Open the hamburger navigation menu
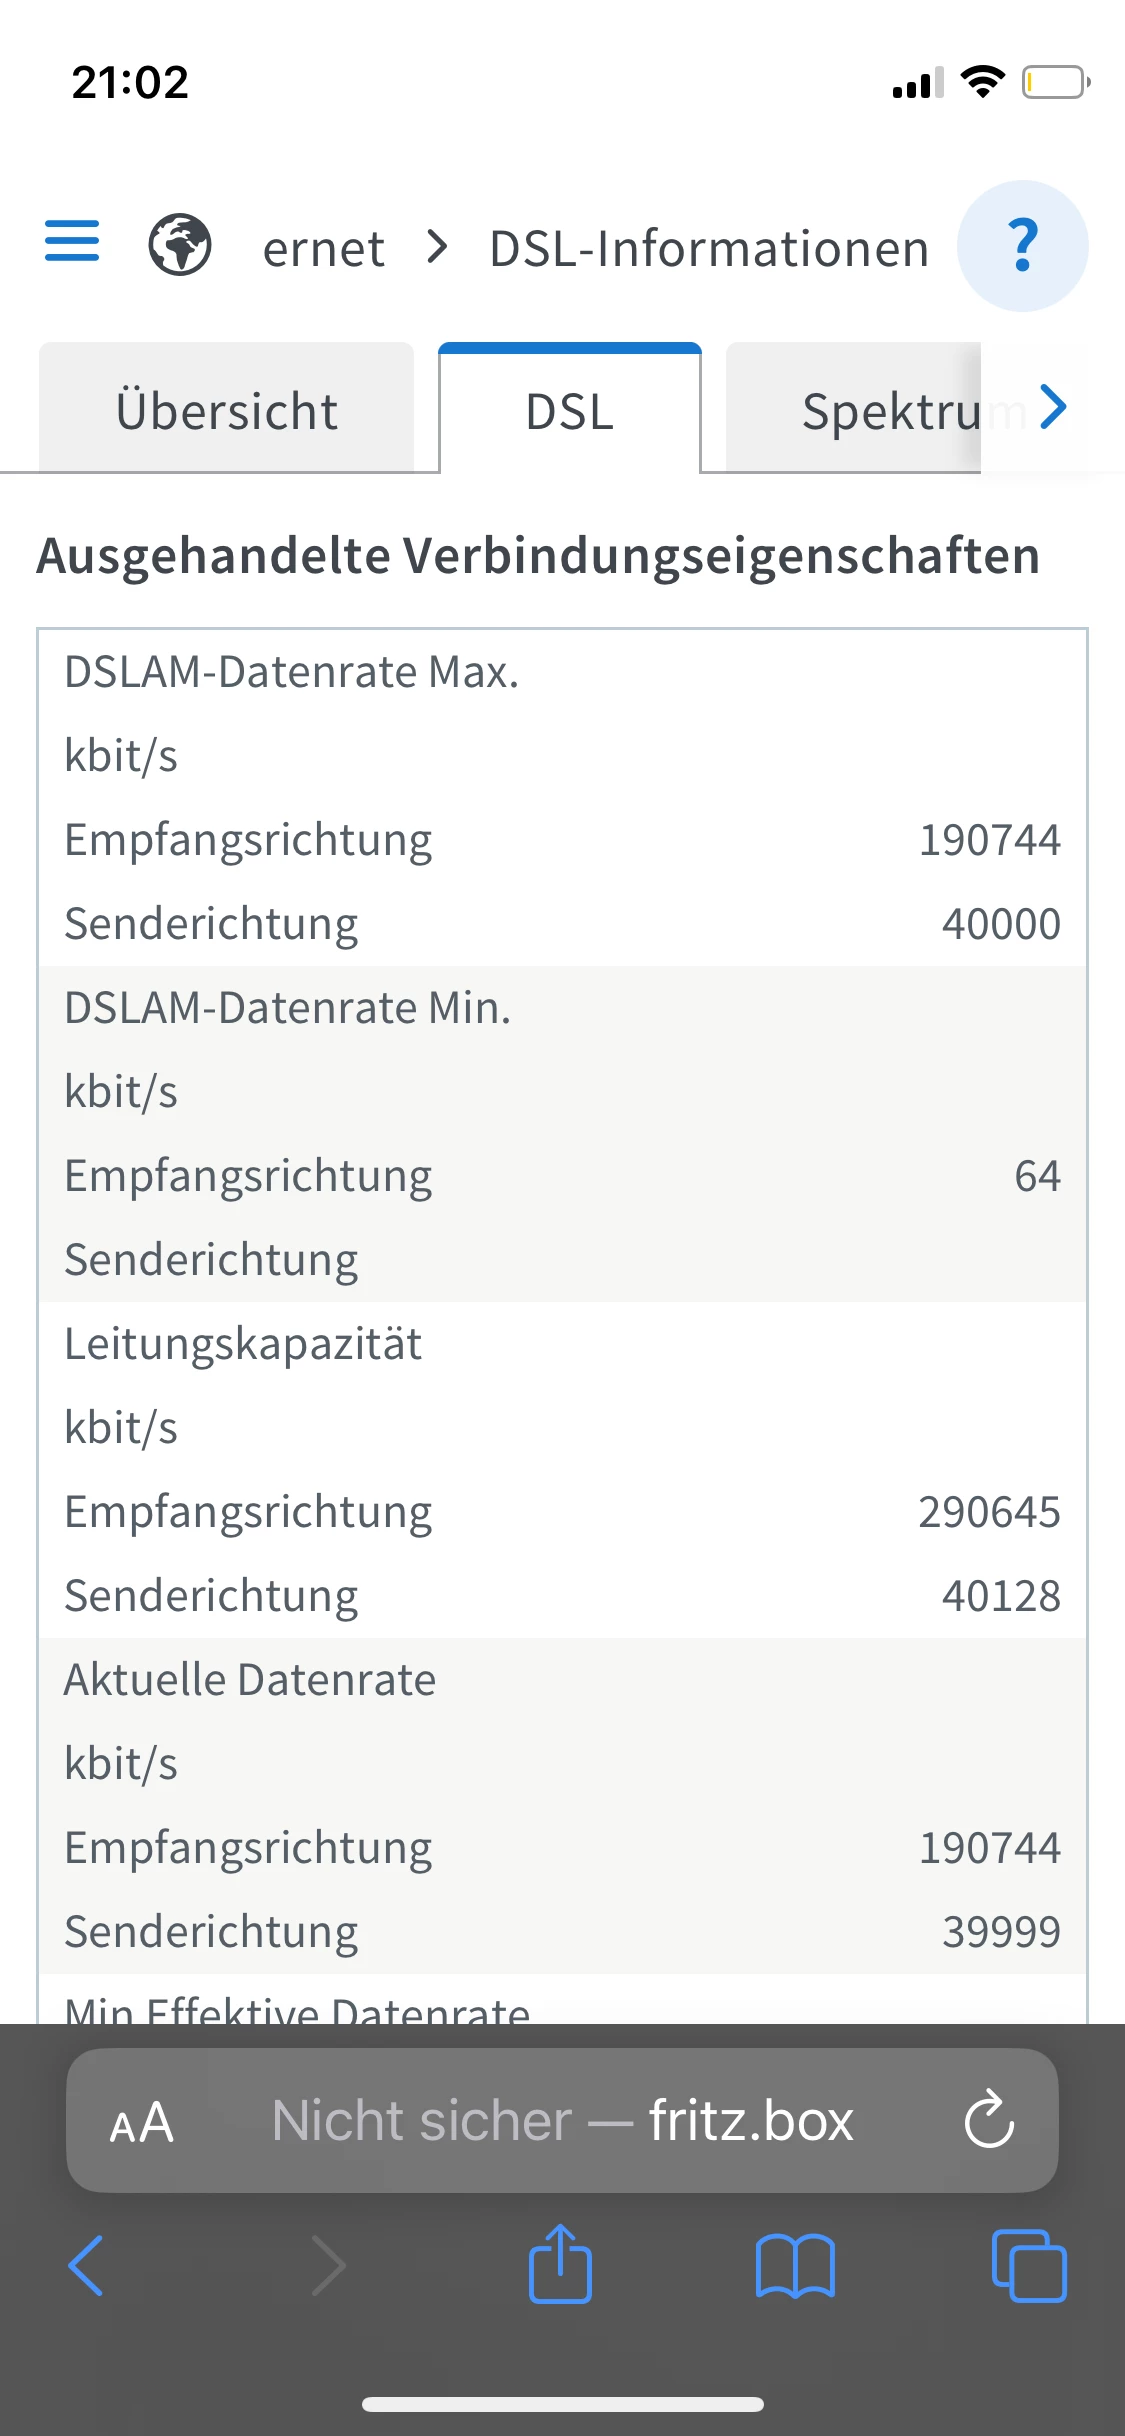Viewport: 1125px width, 2436px height. click(72, 242)
